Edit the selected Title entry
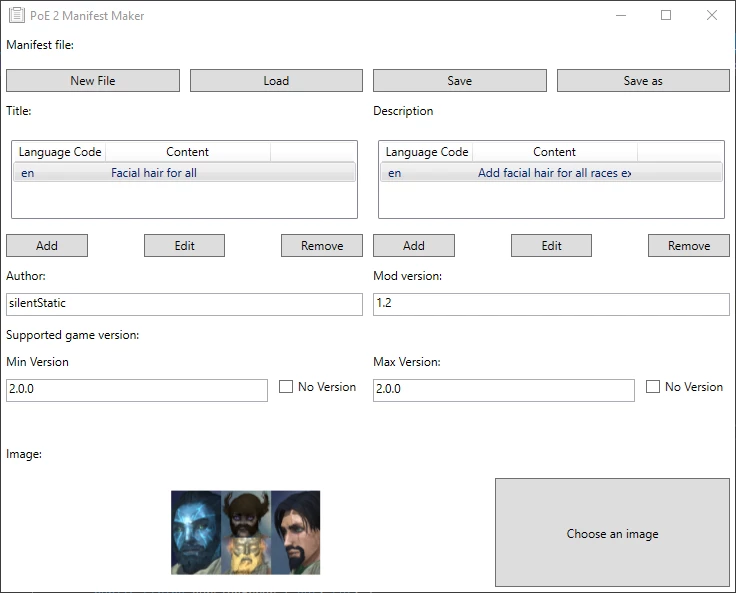Screen dimensions: 736x593 point(184,246)
